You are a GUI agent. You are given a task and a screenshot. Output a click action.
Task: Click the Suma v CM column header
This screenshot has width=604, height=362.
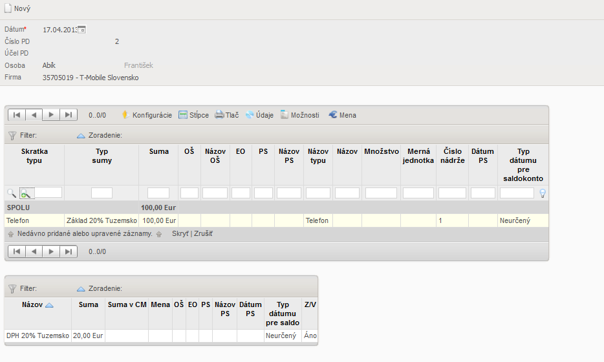pyautogui.click(x=127, y=305)
